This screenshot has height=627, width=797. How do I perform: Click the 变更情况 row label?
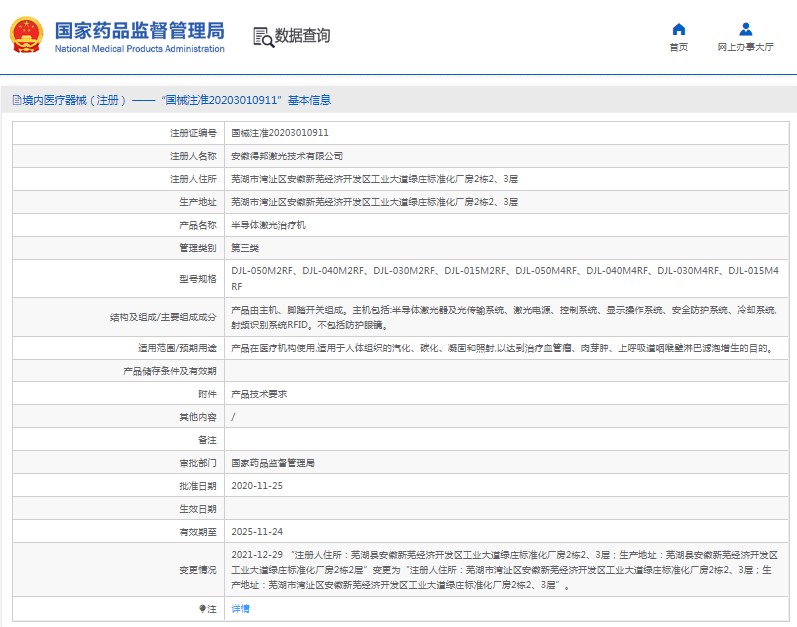[x=198, y=570]
